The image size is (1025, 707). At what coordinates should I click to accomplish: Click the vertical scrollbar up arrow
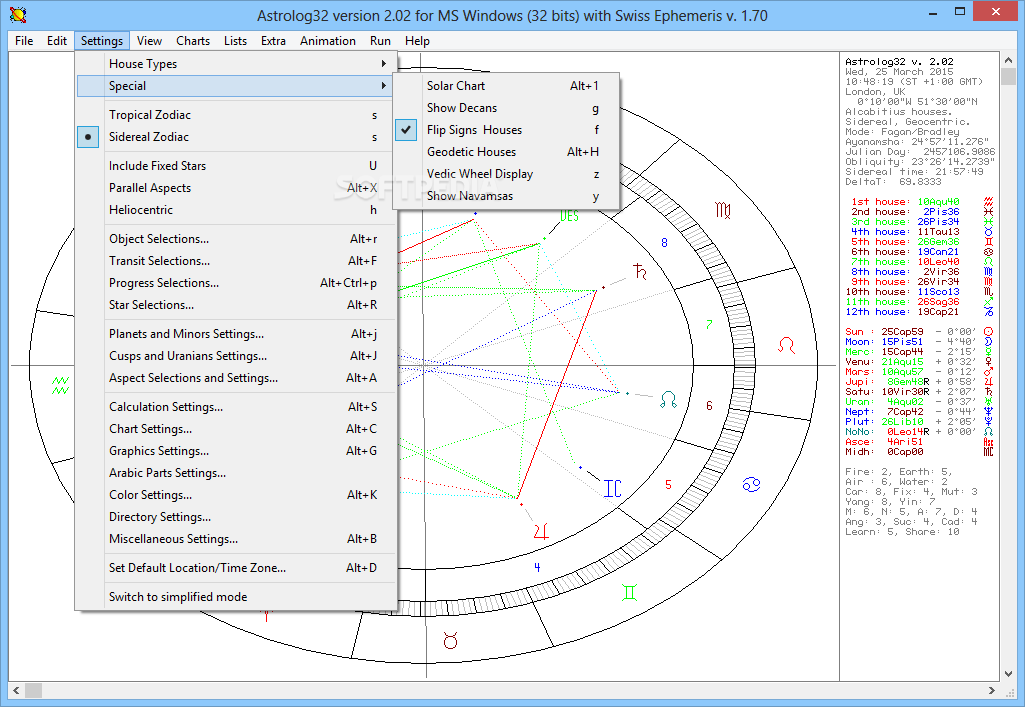point(1008,60)
